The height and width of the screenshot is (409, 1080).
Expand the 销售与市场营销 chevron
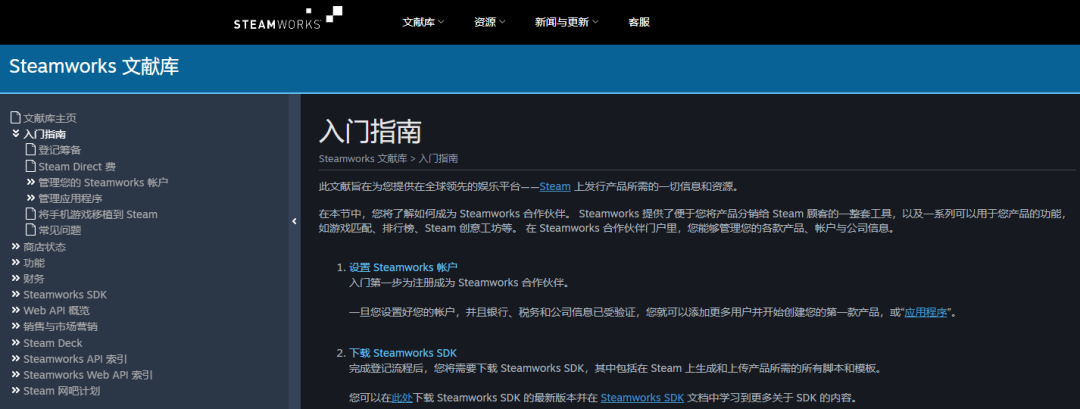16,326
